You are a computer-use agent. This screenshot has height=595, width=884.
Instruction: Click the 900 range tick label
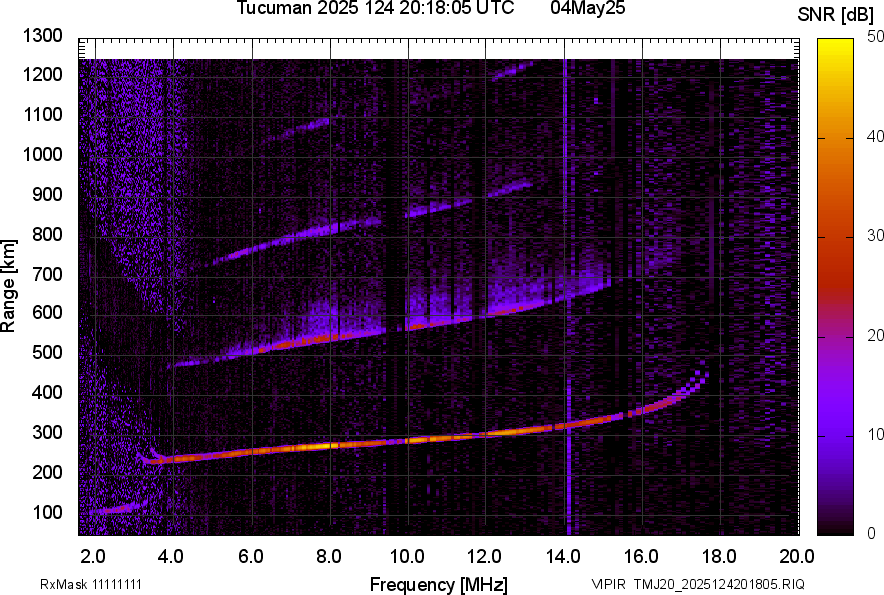pos(47,194)
